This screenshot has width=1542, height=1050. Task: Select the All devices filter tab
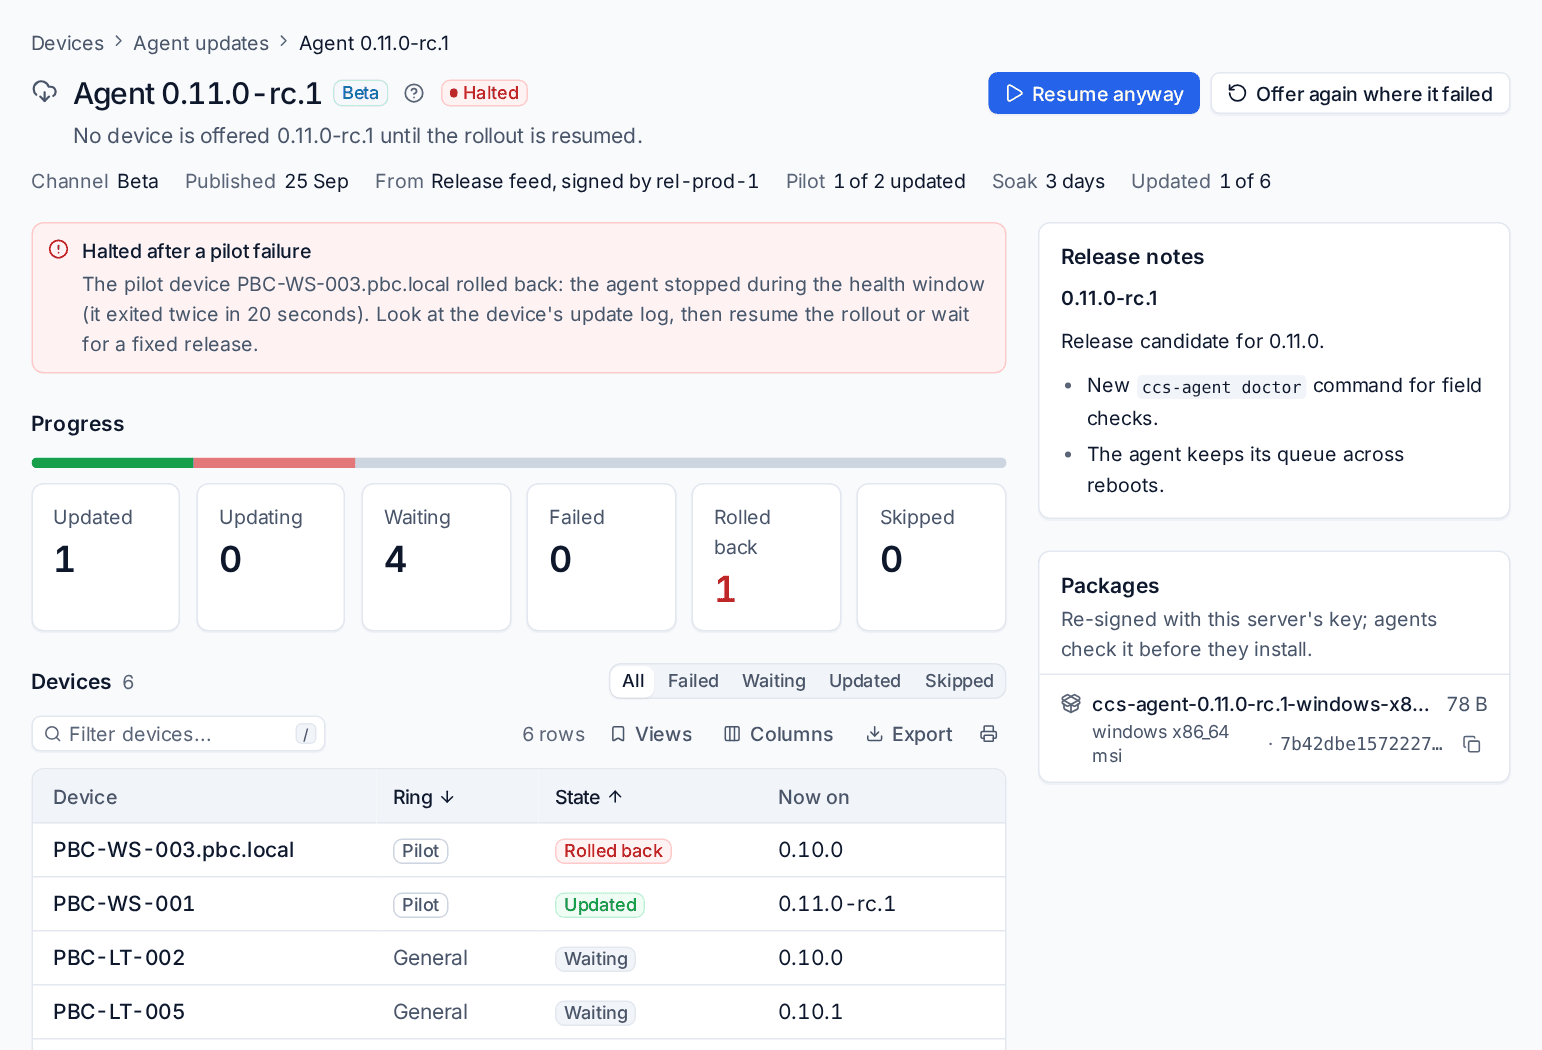tap(633, 681)
